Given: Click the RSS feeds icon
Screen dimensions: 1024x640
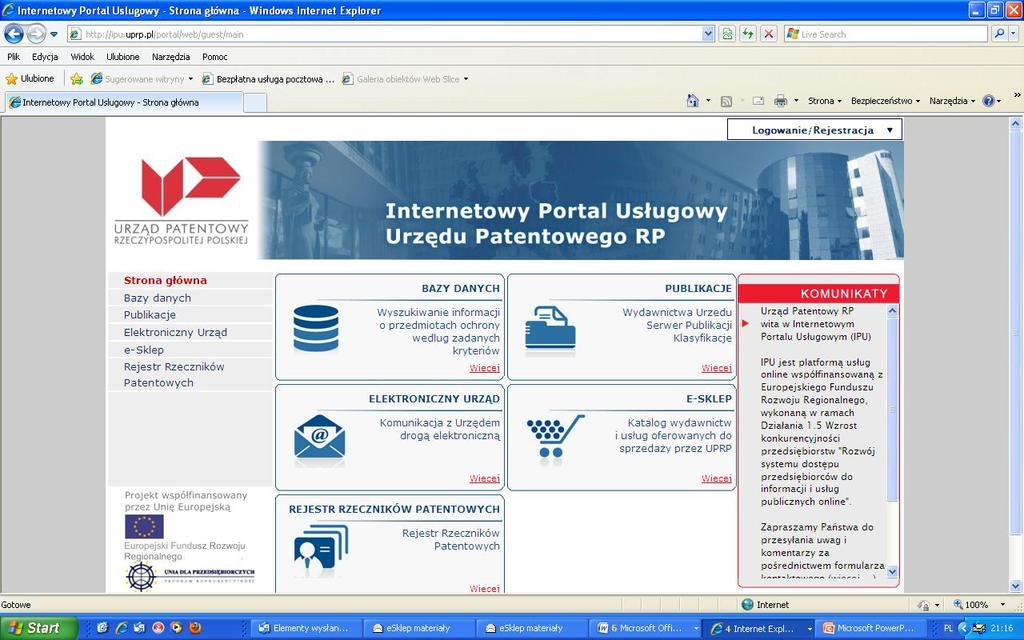Looking at the screenshot, I should point(726,101).
